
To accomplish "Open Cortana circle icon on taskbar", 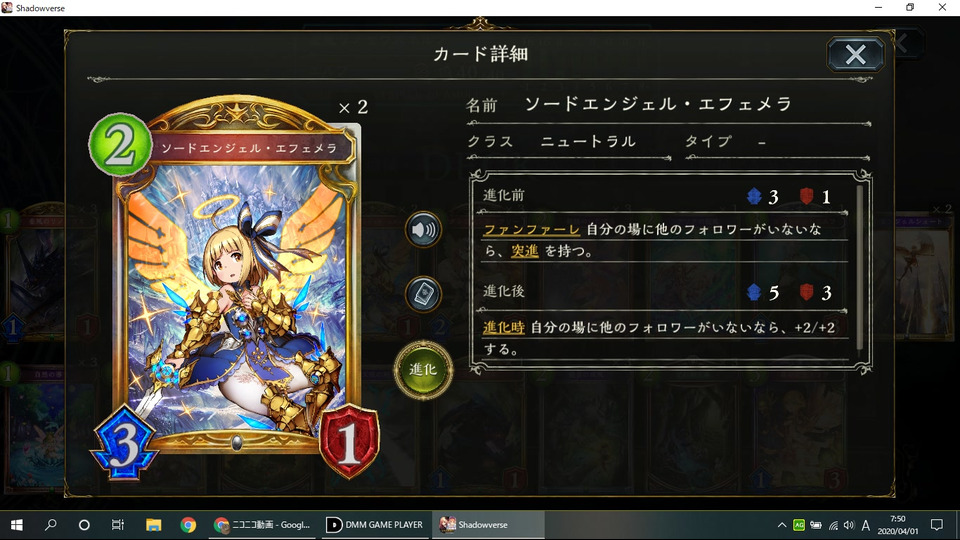I will (x=84, y=525).
